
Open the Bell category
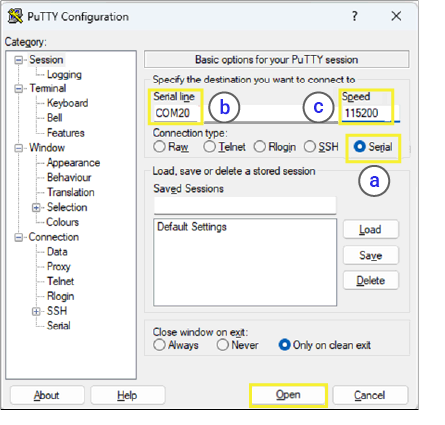55,118
